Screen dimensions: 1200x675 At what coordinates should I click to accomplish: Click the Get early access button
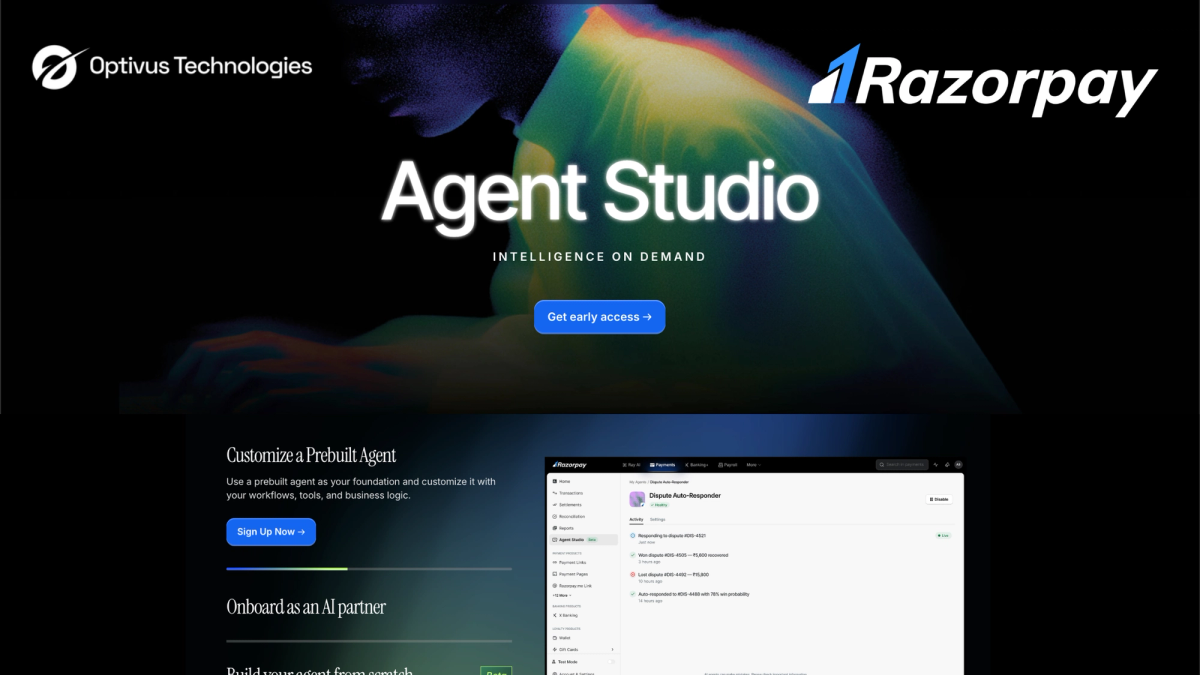tap(599, 317)
